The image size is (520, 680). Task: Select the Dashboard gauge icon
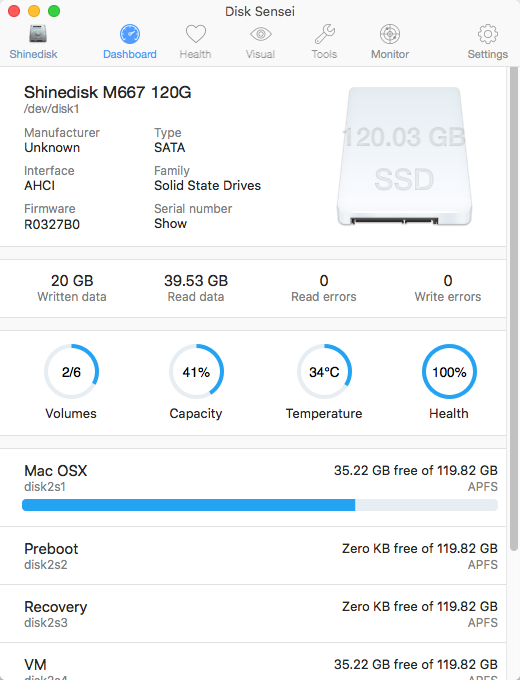(130, 34)
